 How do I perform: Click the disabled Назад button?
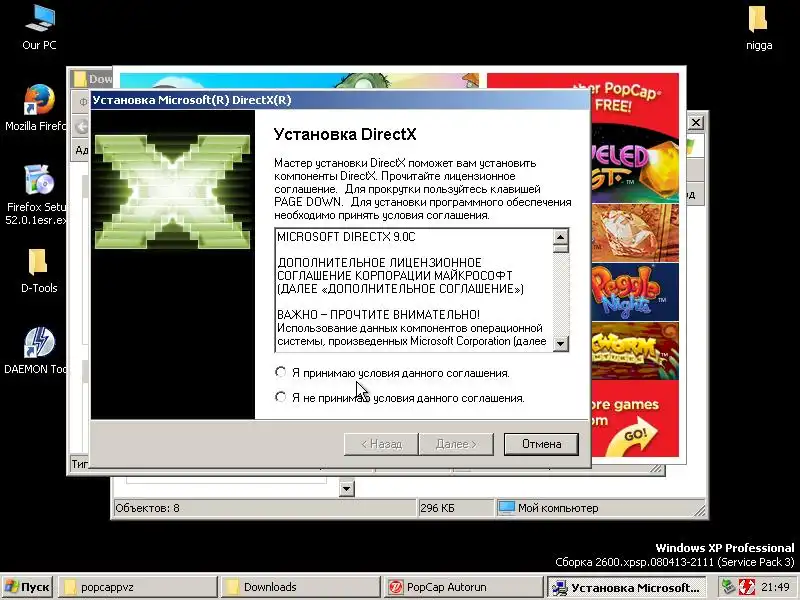[x=381, y=444]
